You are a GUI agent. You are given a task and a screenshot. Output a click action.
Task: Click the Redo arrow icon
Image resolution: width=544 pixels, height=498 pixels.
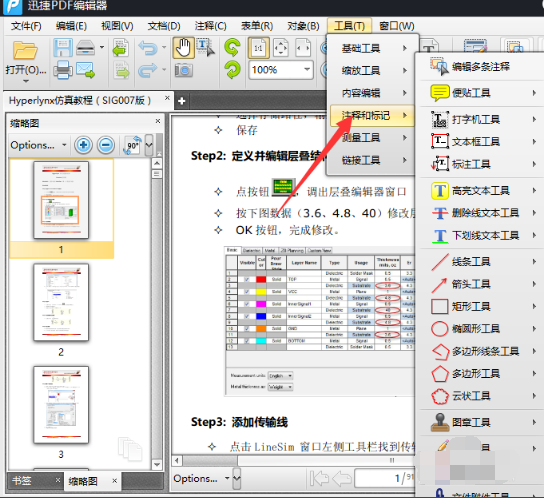[x=148, y=70]
